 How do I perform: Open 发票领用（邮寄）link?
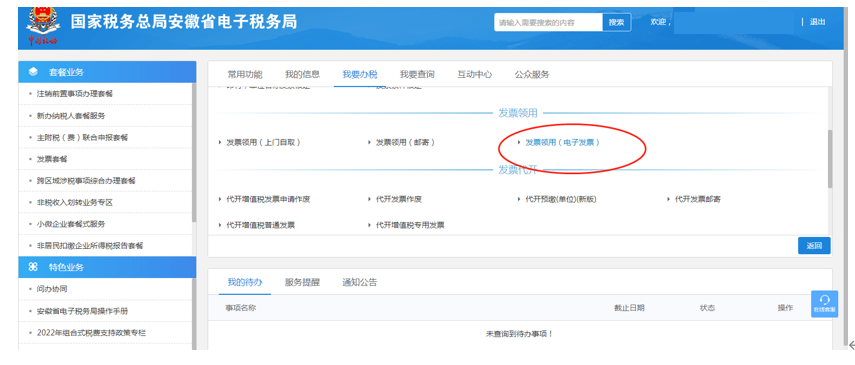point(405,142)
